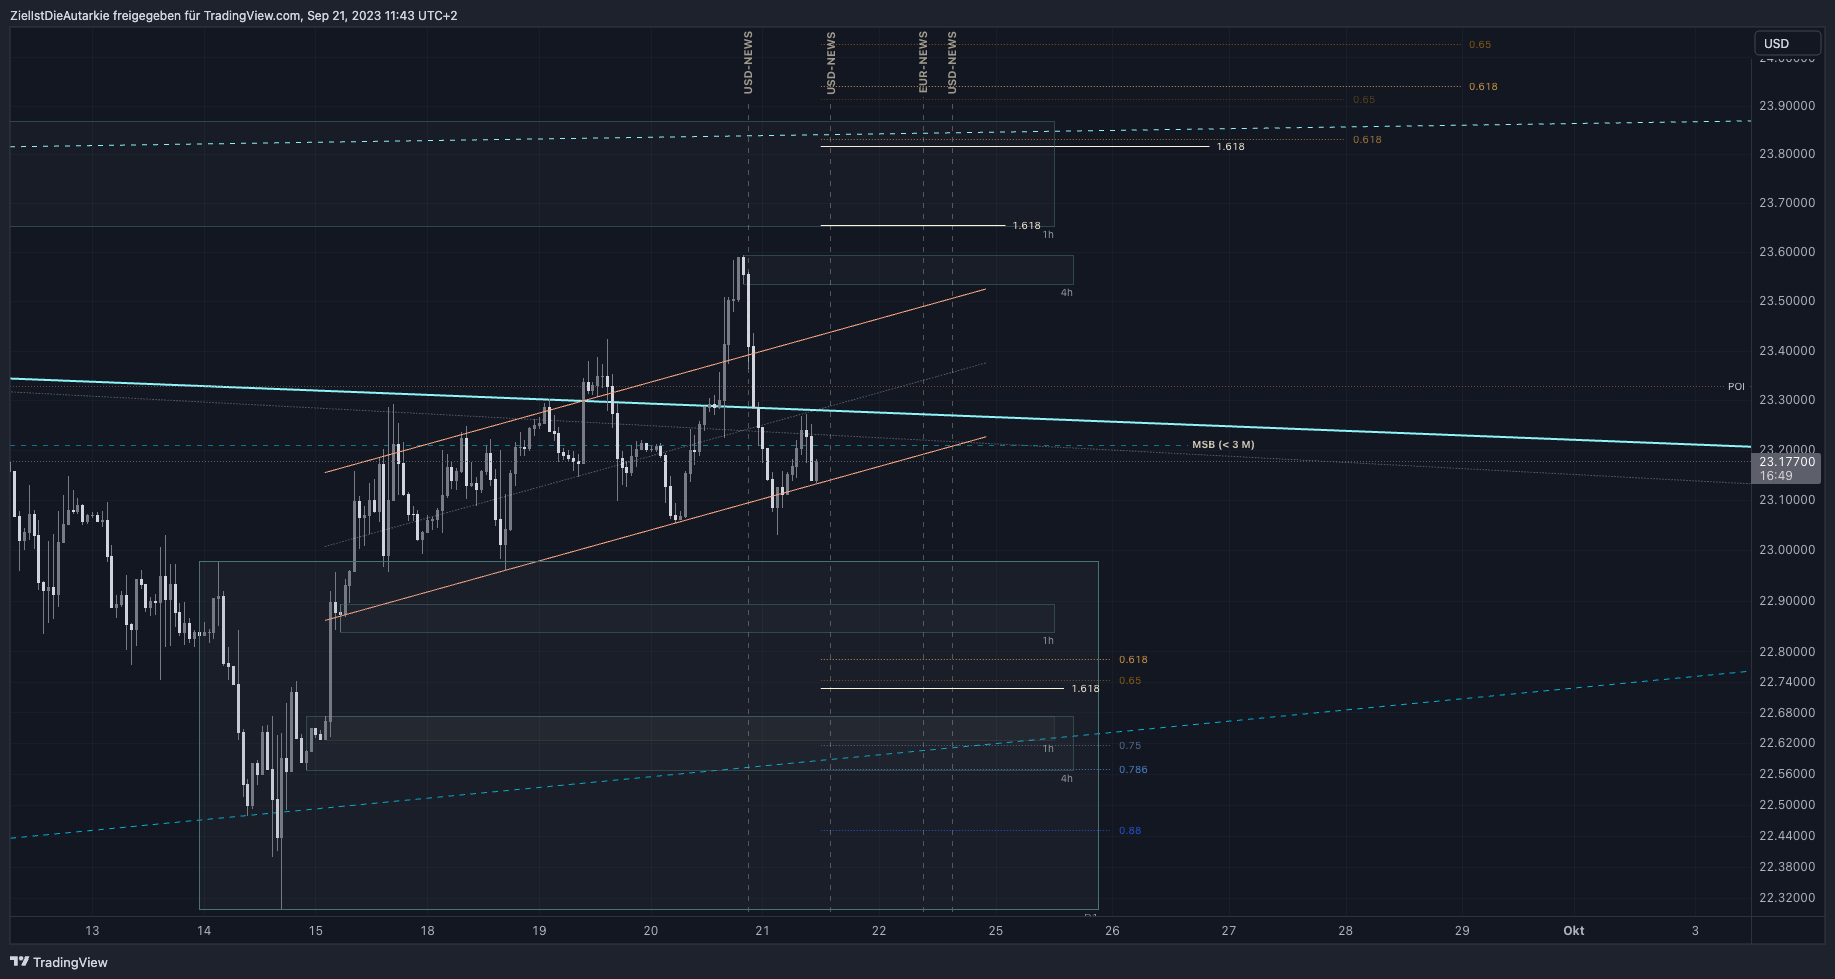Select the 22.74000 price axis label
The image size is (1835, 979).
click(x=1787, y=681)
